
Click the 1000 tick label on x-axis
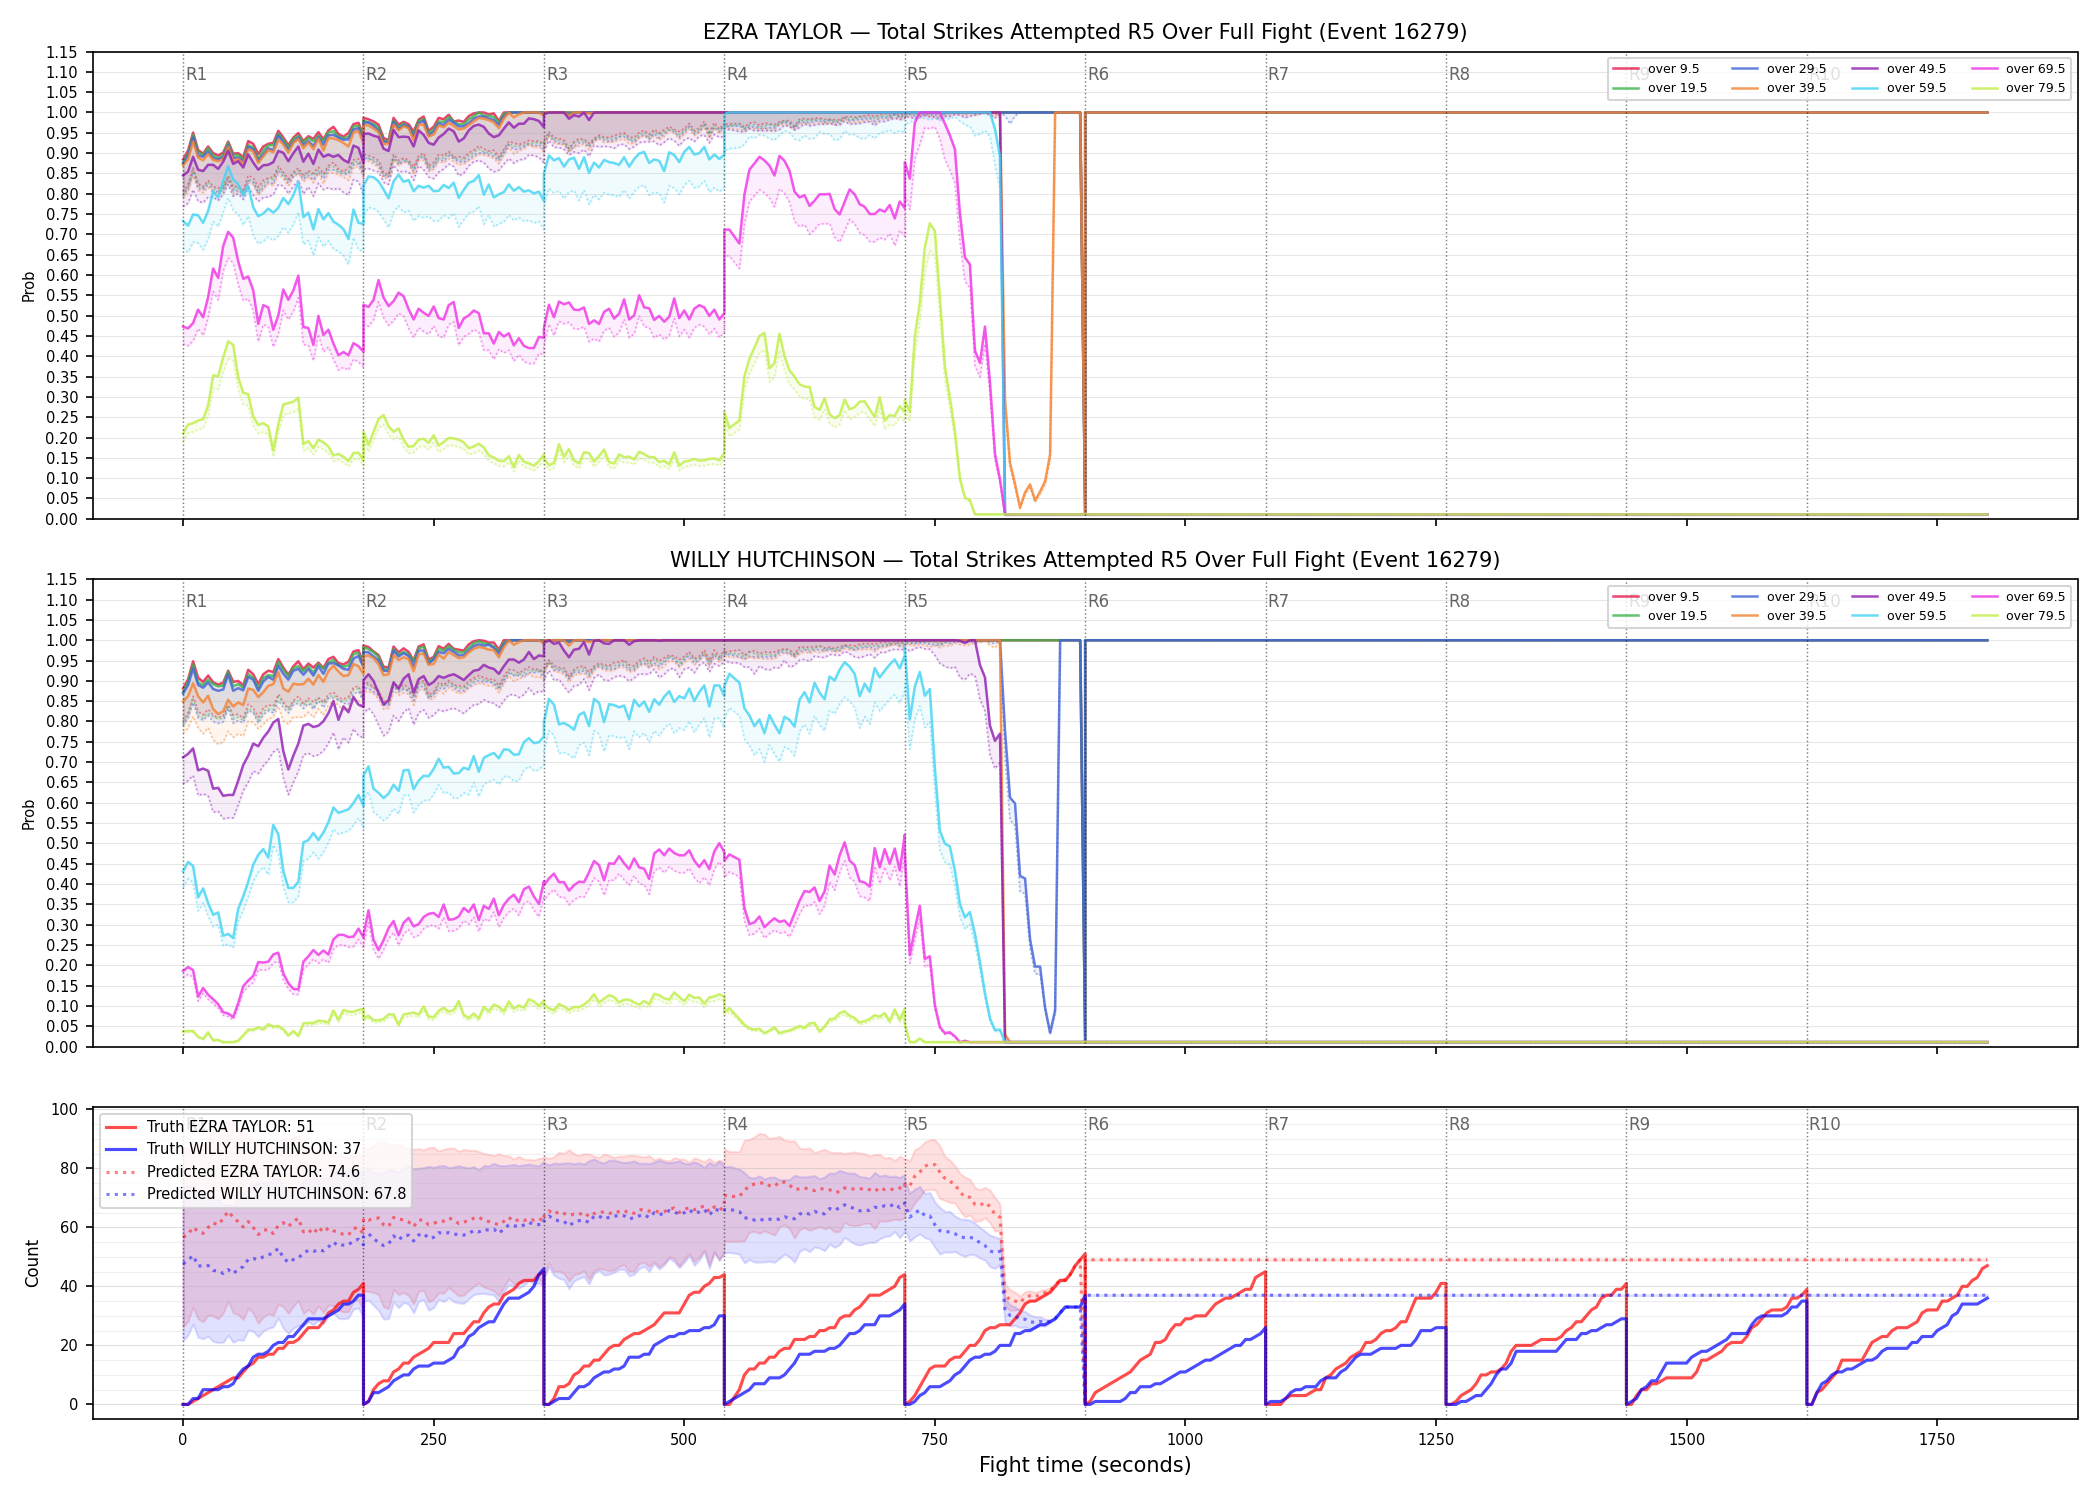(x=1185, y=1440)
